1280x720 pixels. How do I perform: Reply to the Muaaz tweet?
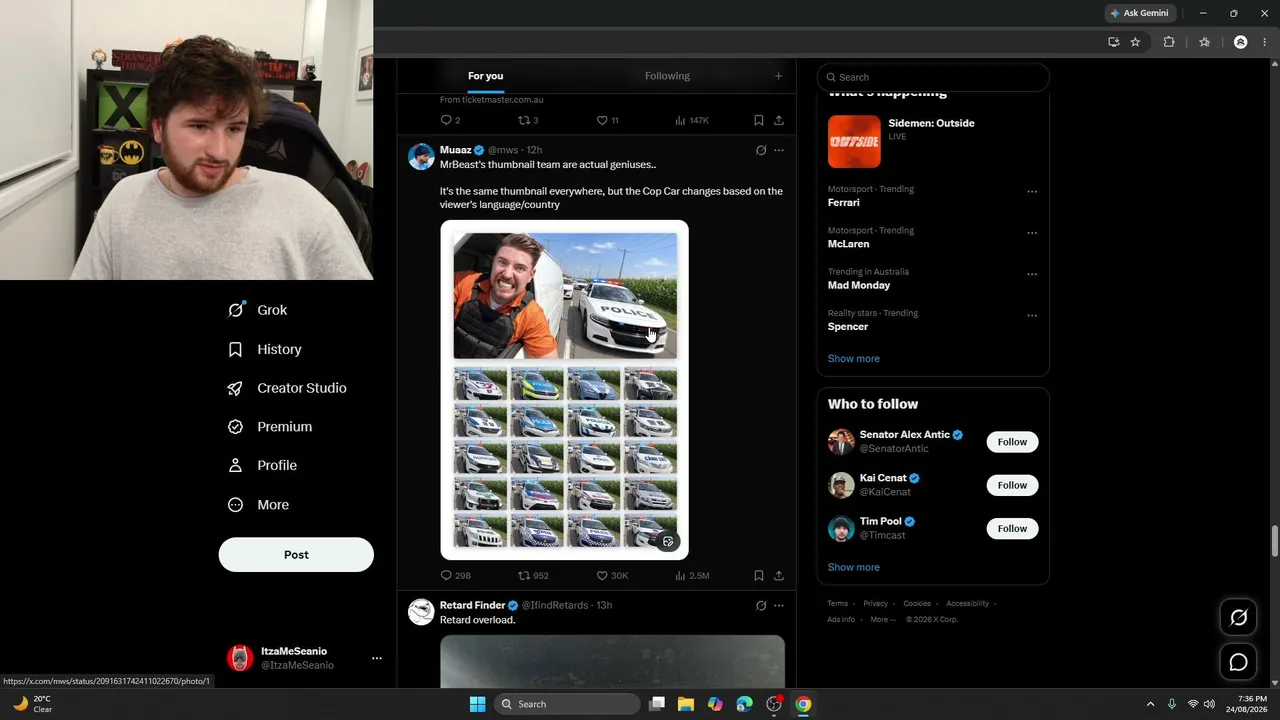click(x=447, y=576)
